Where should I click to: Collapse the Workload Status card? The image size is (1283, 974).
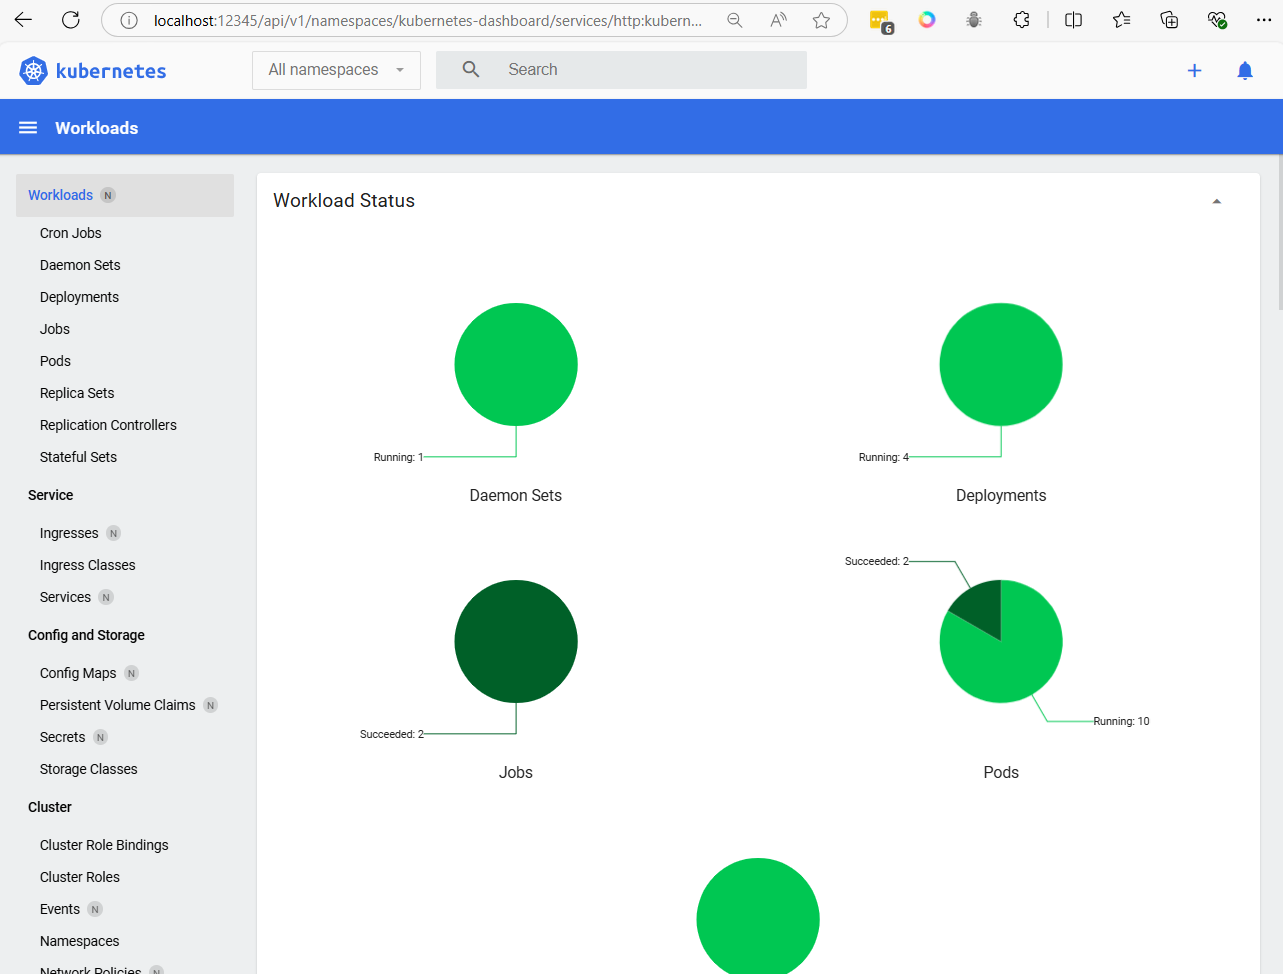point(1217,201)
